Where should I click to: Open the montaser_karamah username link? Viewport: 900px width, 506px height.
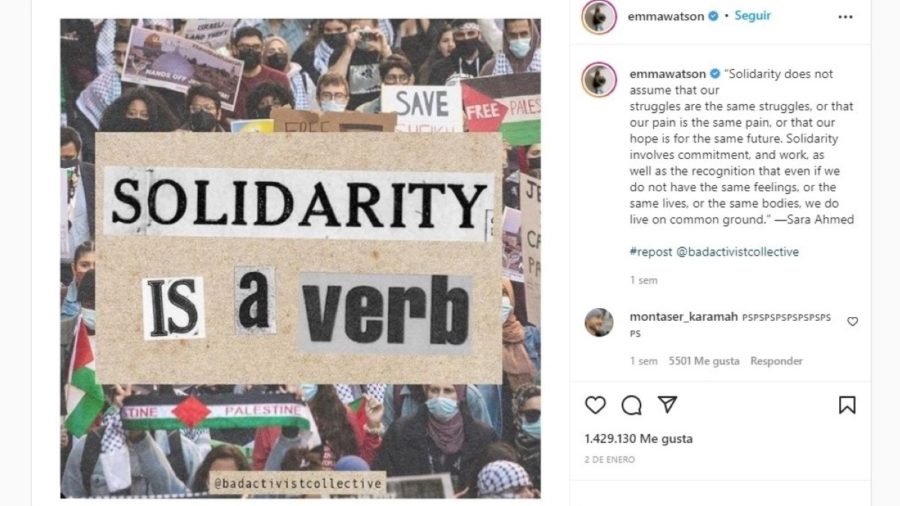tap(684, 317)
